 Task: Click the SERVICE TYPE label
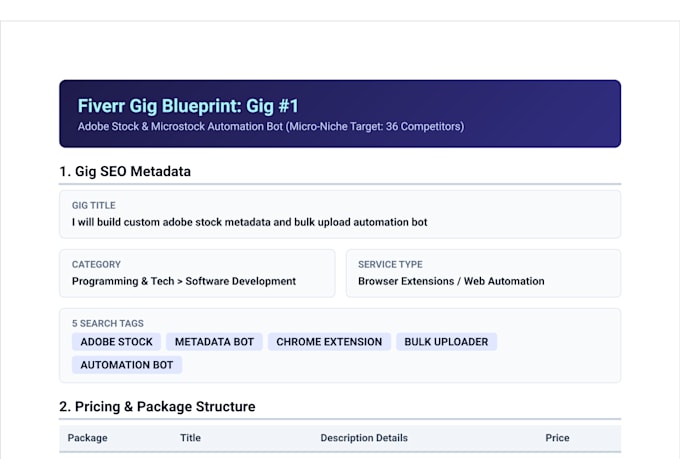[390, 264]
